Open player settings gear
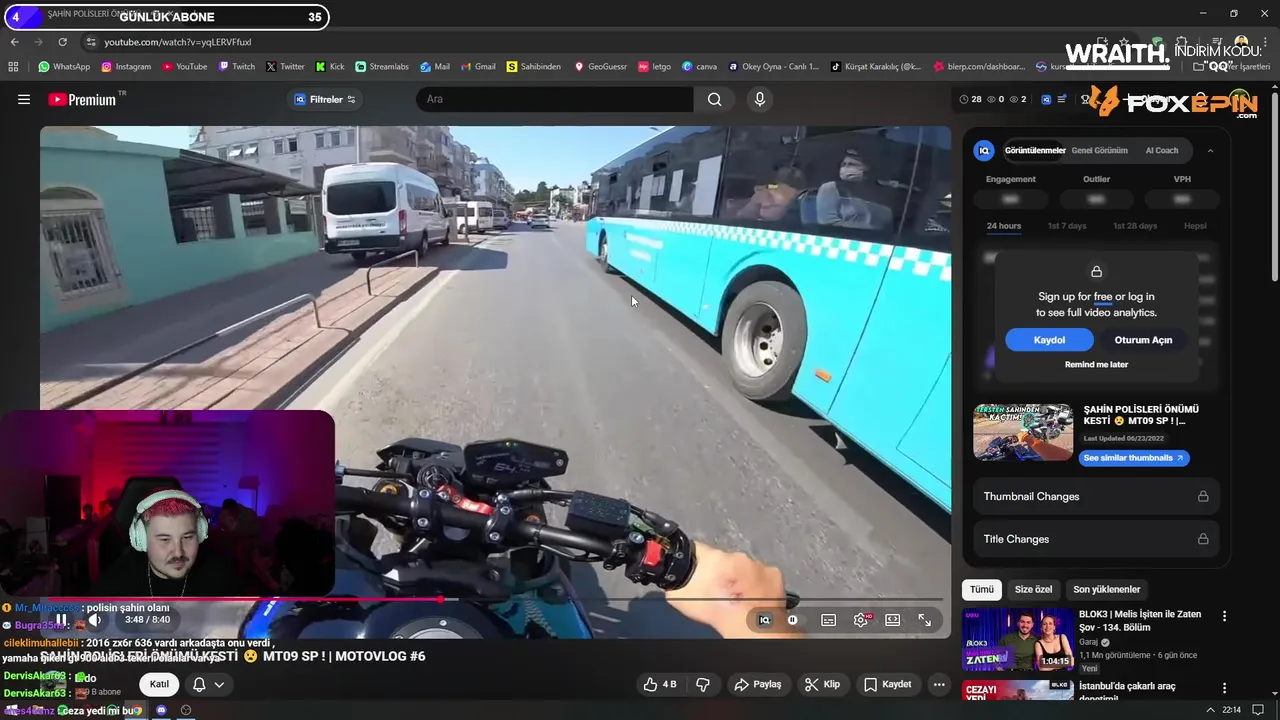The width and height of the screenshot is (1280, 720). (x=861, y=620)
